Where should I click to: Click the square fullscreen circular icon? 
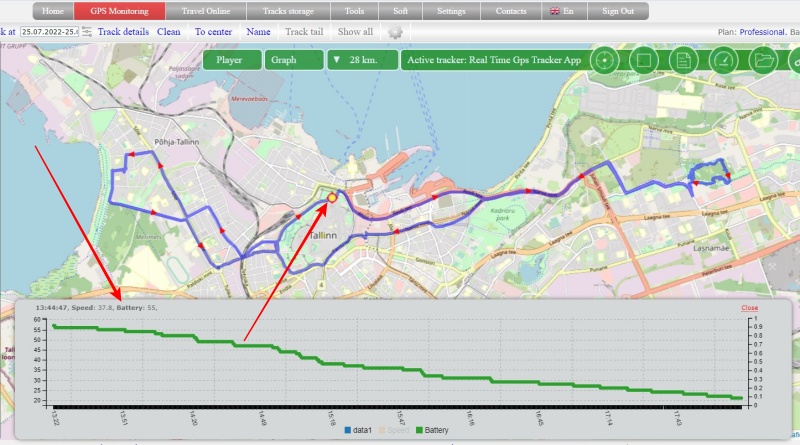point(644,60)
